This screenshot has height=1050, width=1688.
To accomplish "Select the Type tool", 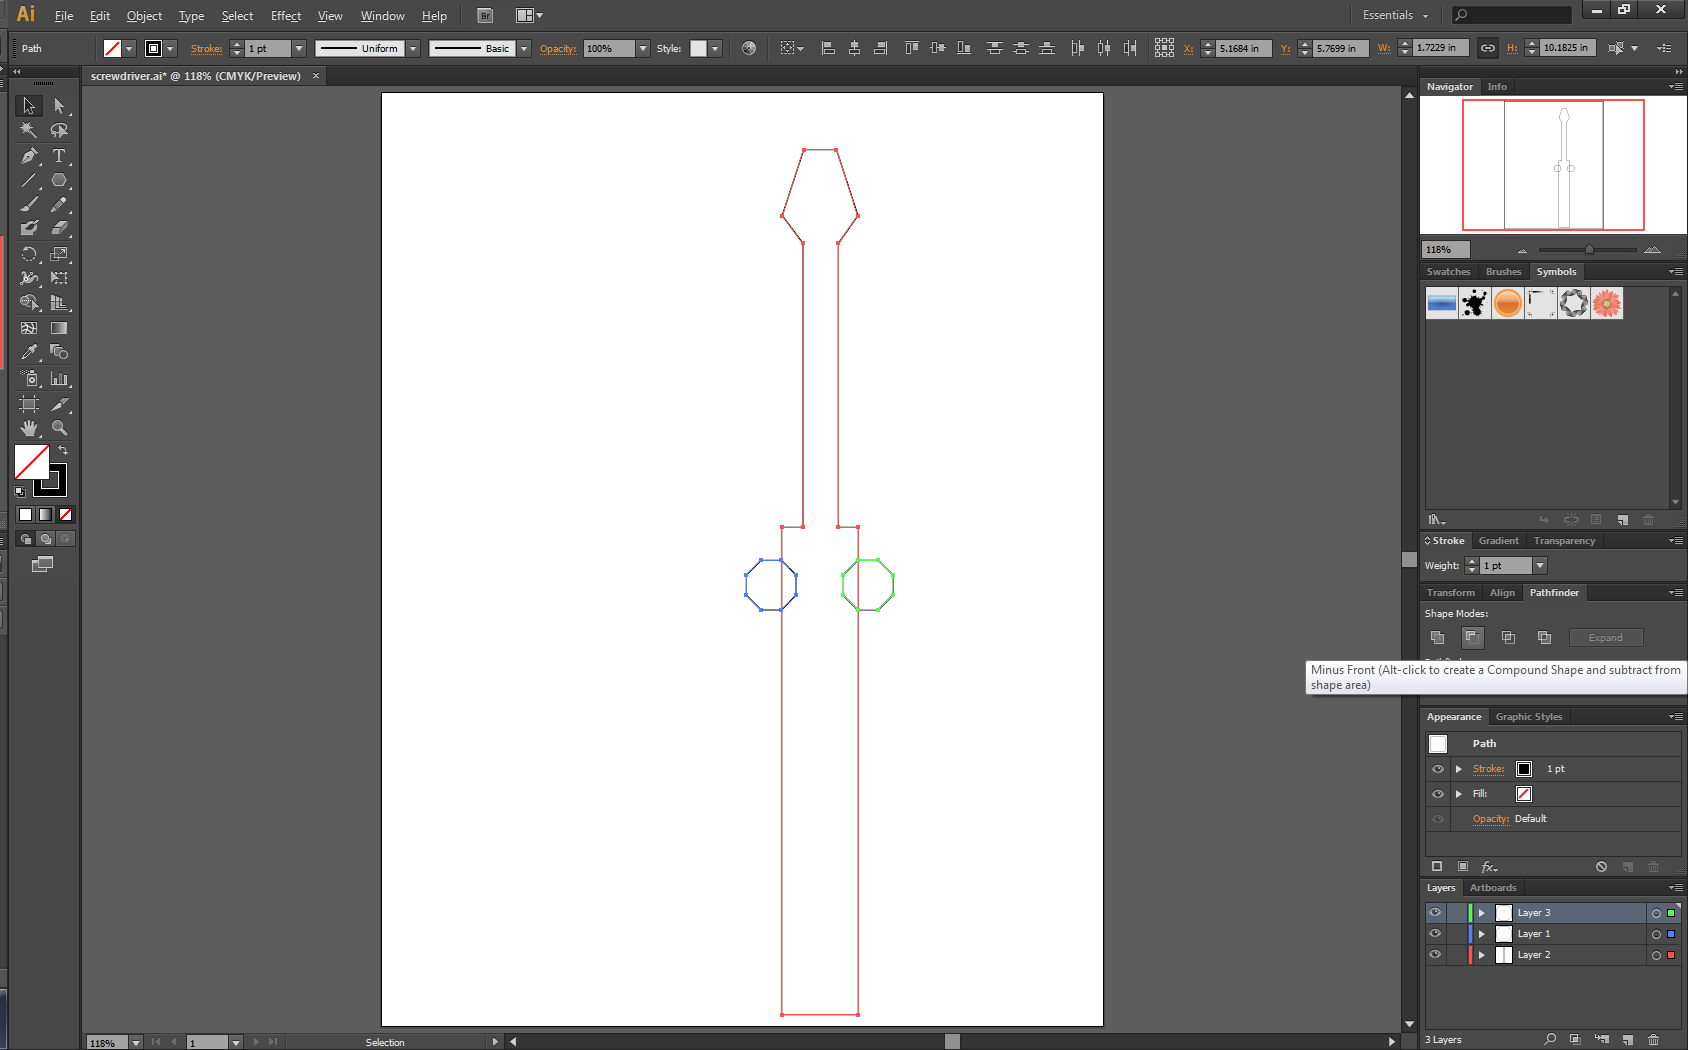I will tap(60, 156).
